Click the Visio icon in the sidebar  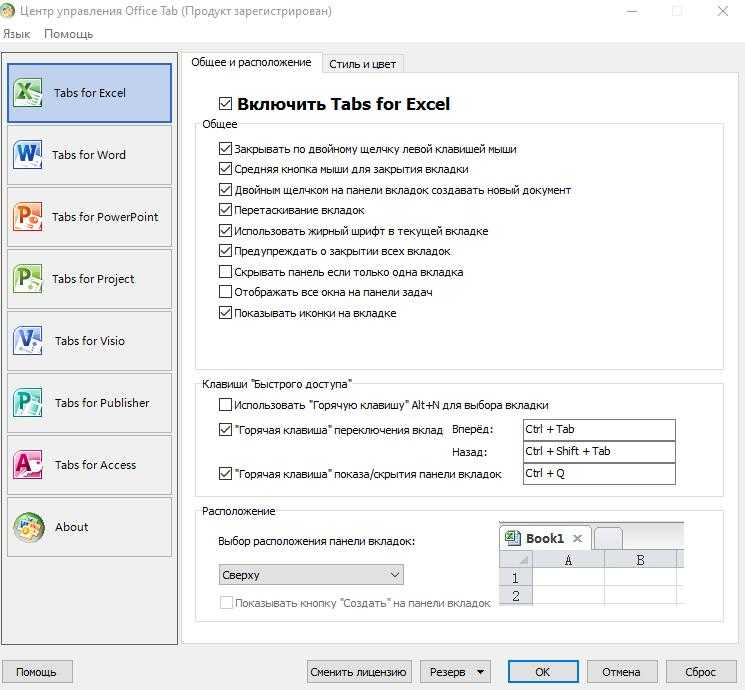(x=28, y=341)
